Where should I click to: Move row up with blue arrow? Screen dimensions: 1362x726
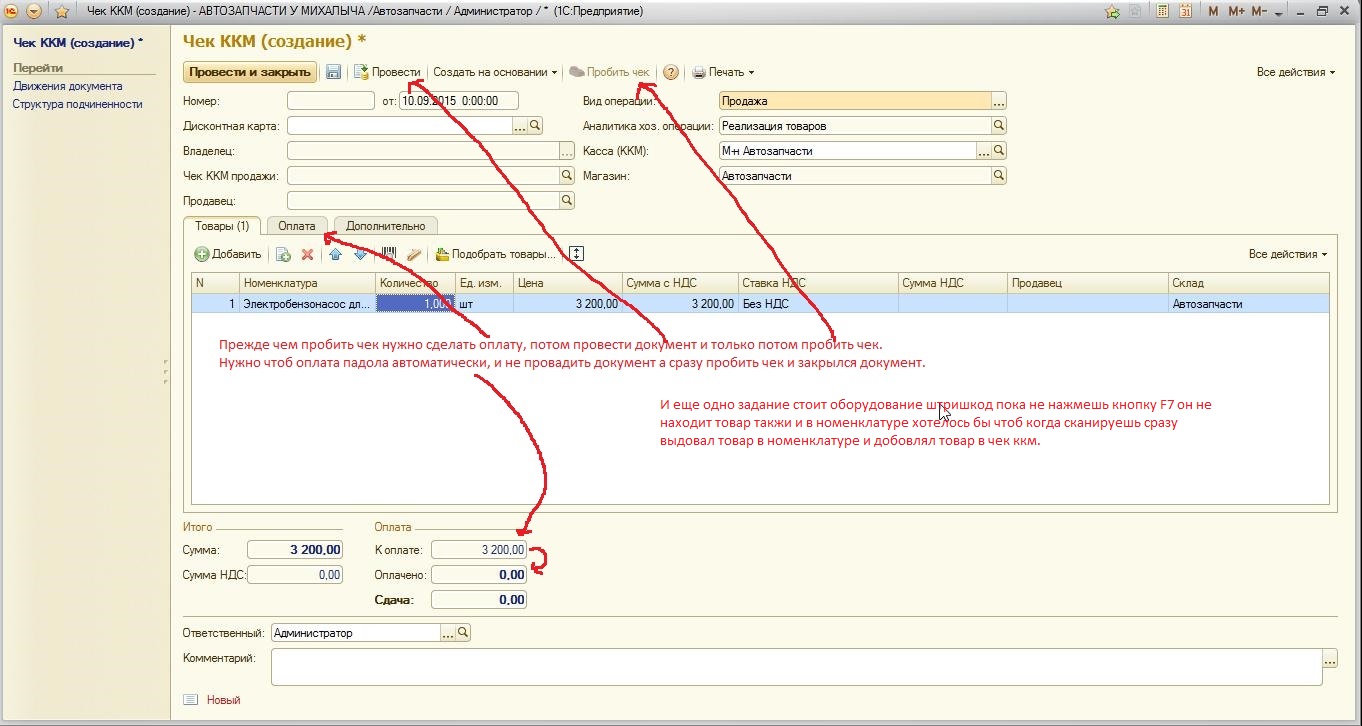click(336, 255)
